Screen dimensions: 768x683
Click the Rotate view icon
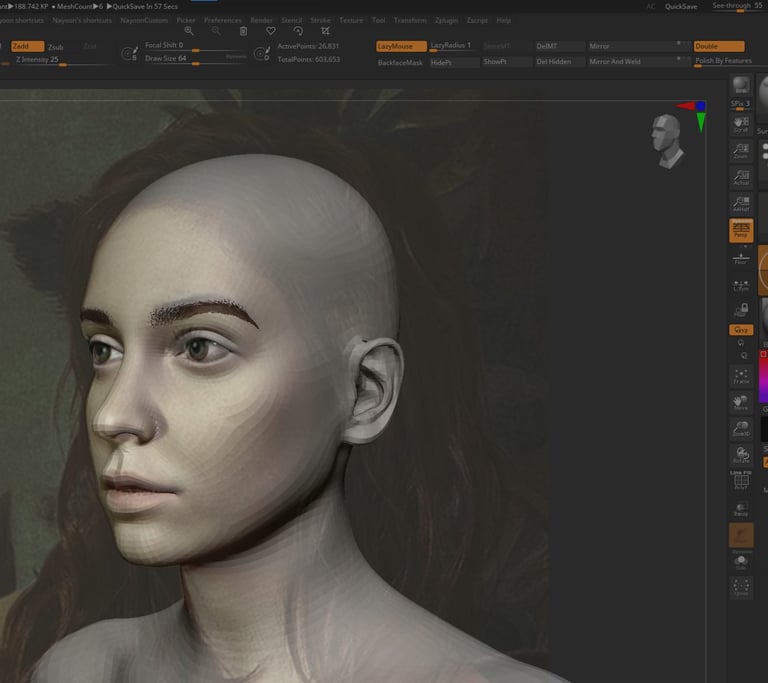pos(741,455)
